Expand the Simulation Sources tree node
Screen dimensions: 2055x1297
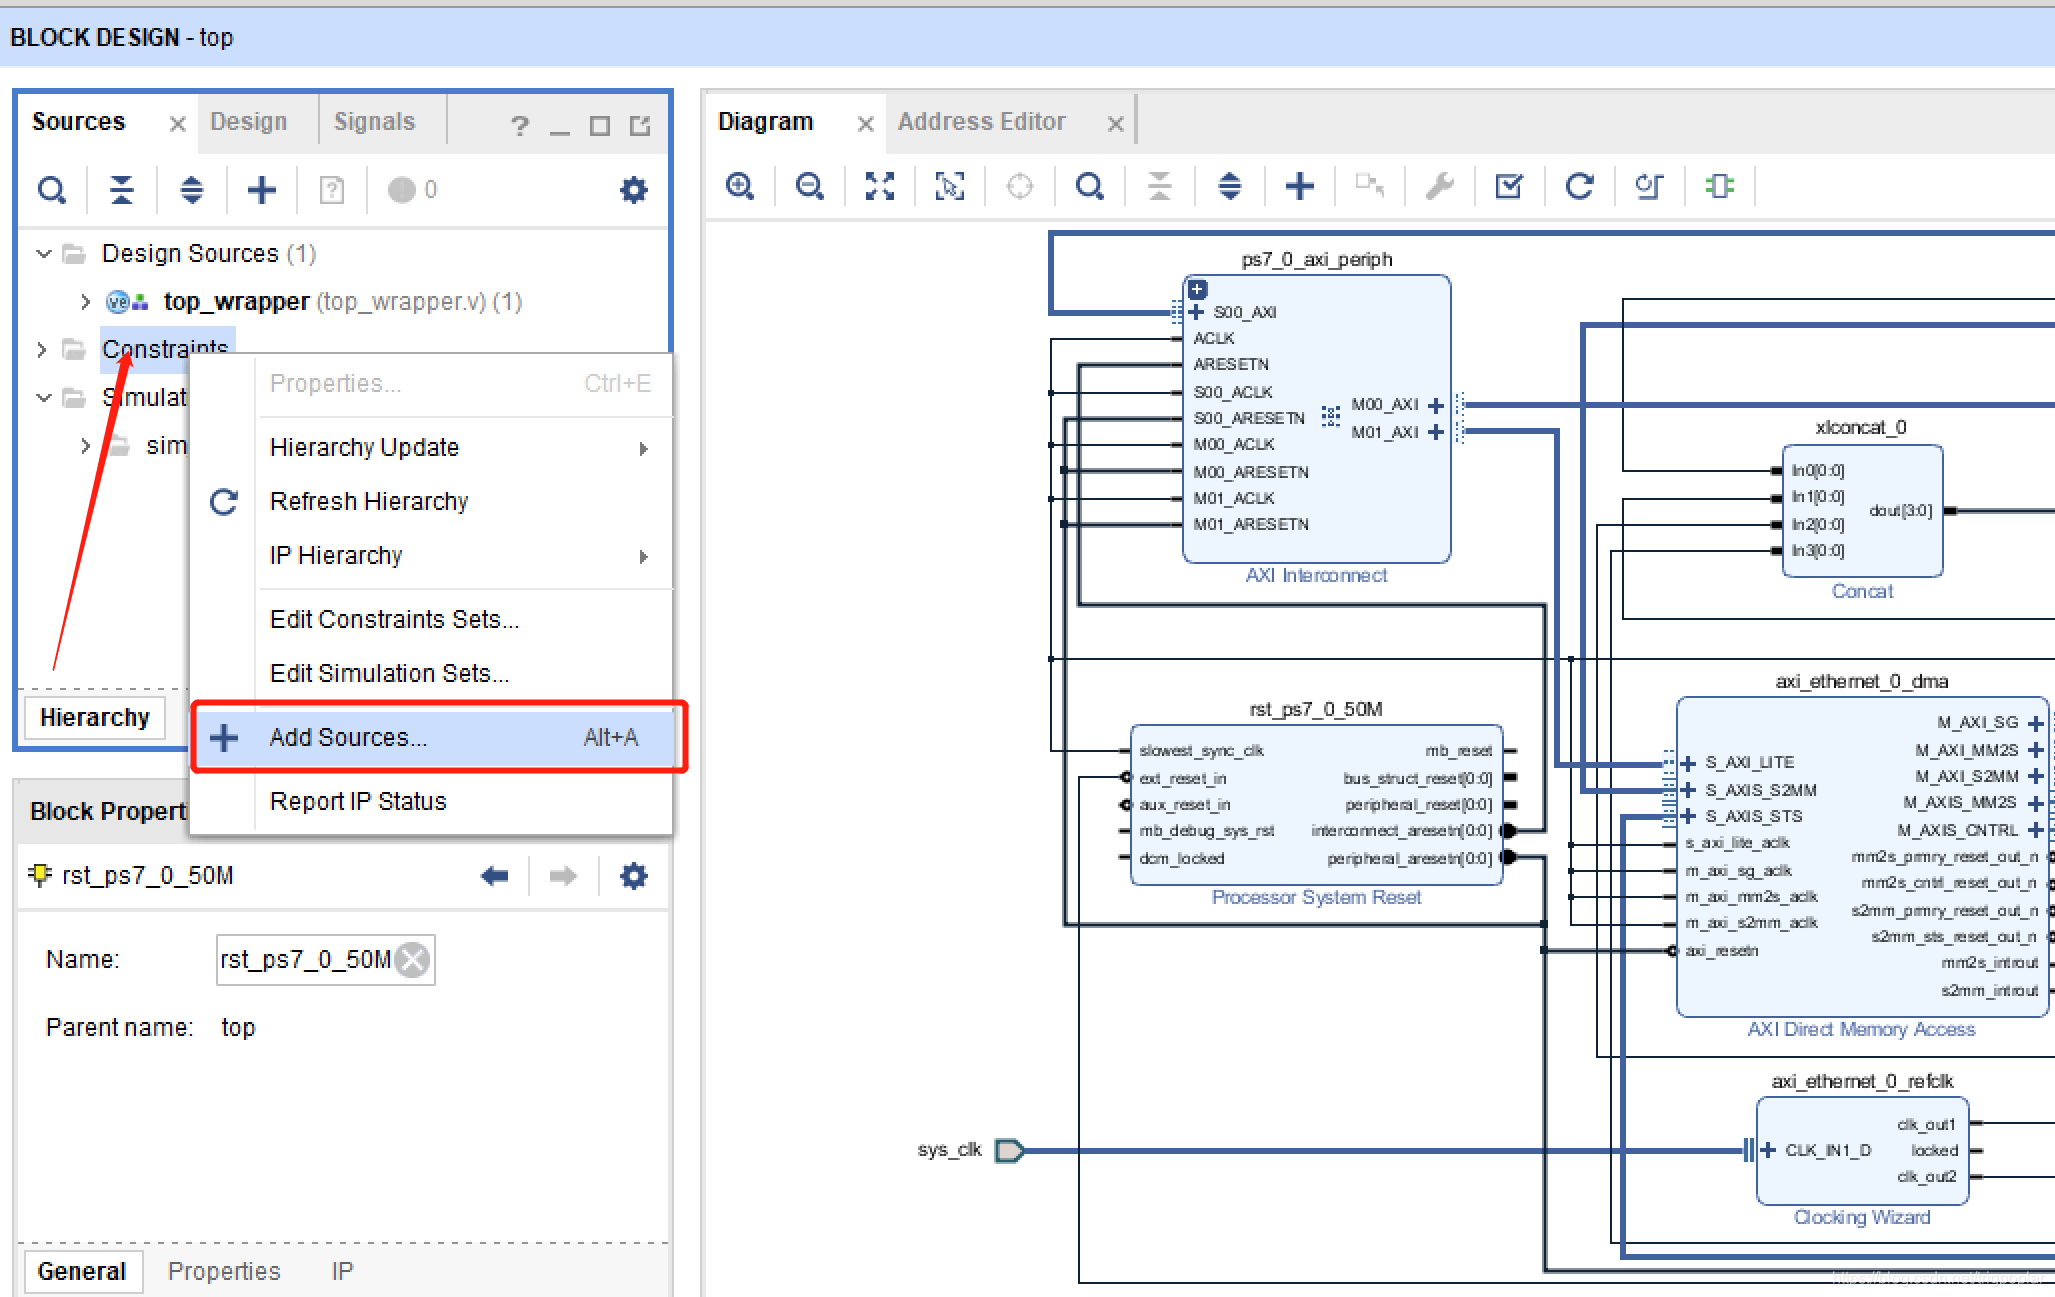tap(40, 396)
